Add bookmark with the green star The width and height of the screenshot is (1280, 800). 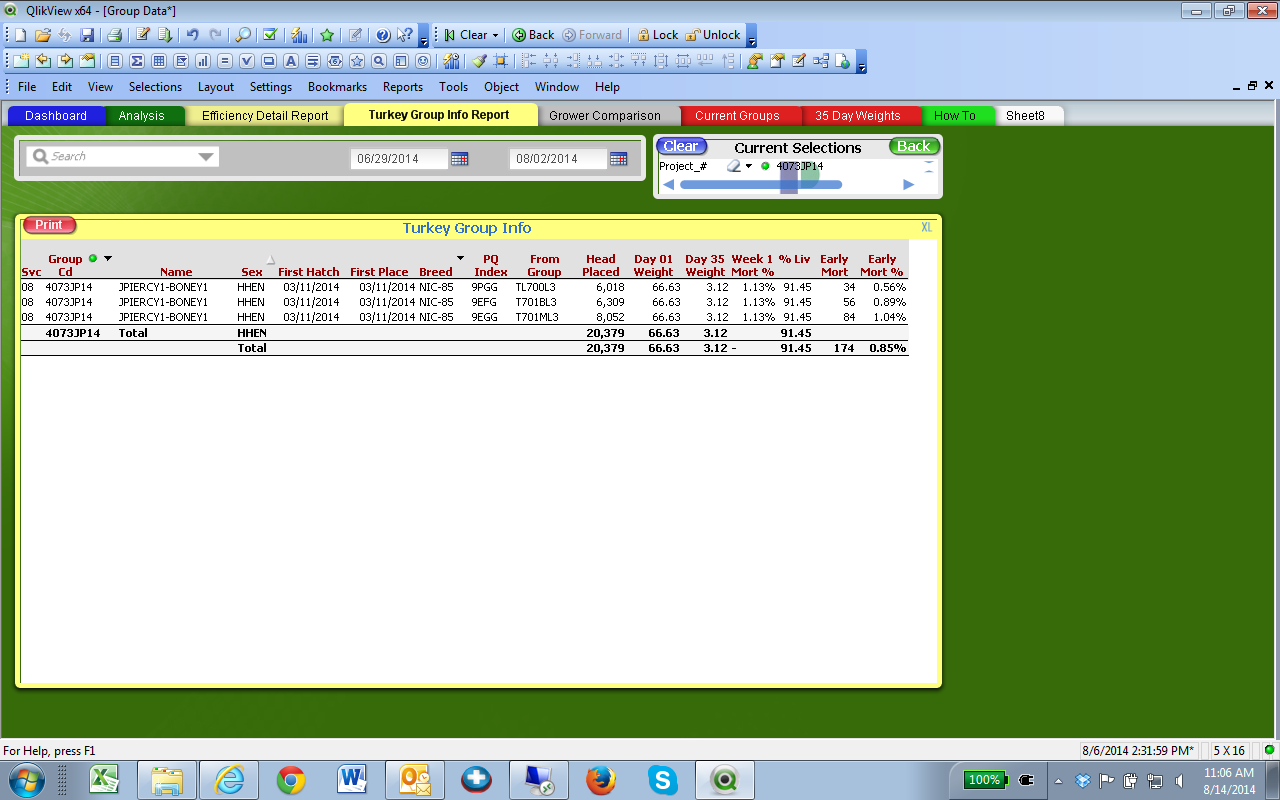pos(327,35)
